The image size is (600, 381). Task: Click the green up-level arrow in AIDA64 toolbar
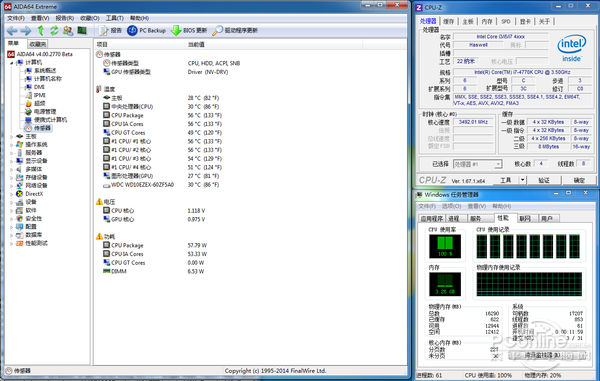tap(41, 30)
